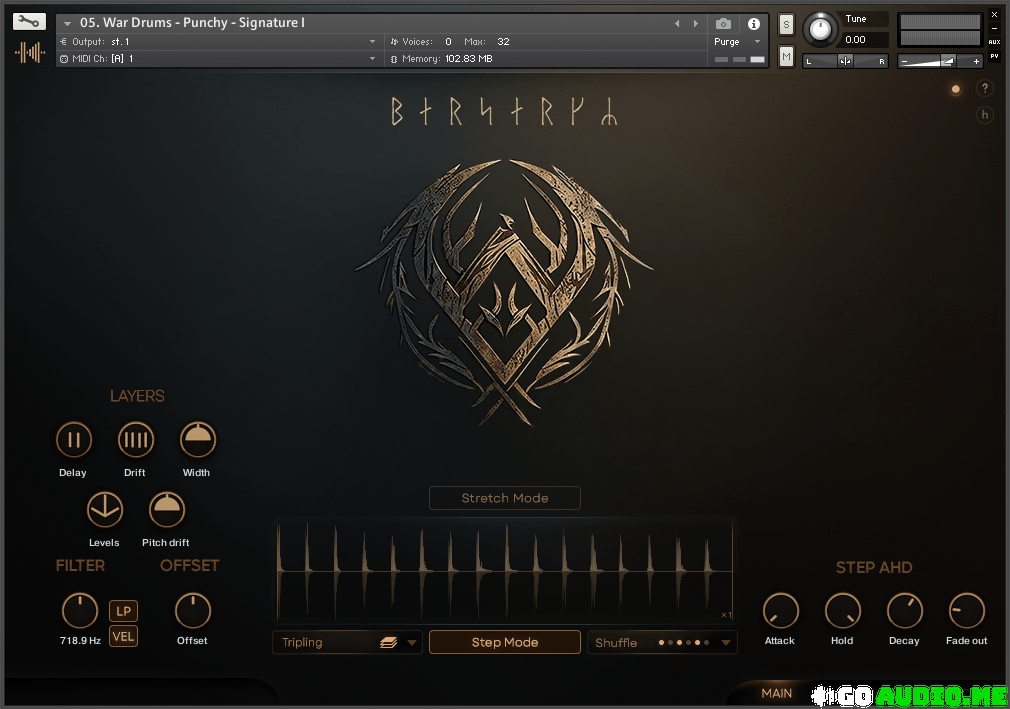
Task: Click the Width half-circle icon
Action: point(198,440)
